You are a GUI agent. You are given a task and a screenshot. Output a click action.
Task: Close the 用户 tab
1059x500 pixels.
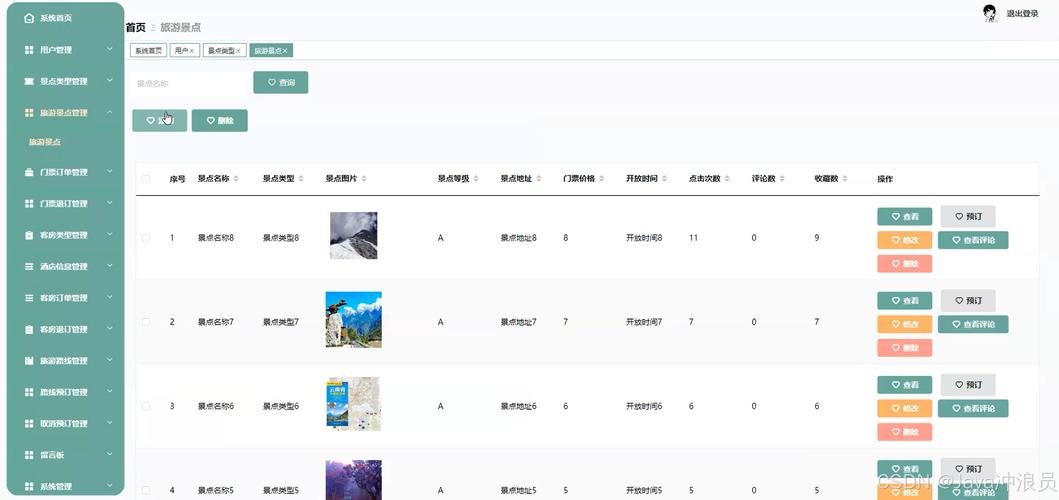point(192,51)
